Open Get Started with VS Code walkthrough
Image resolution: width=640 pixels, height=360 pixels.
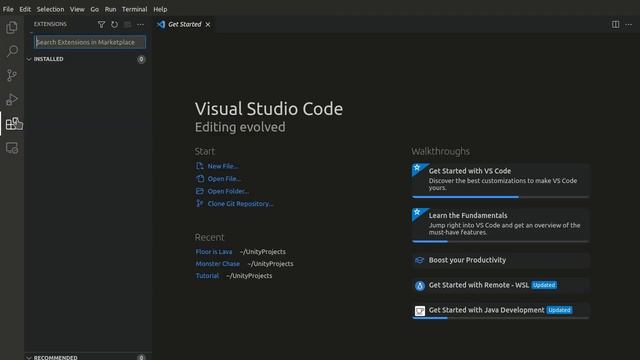(x=500, y=180)
